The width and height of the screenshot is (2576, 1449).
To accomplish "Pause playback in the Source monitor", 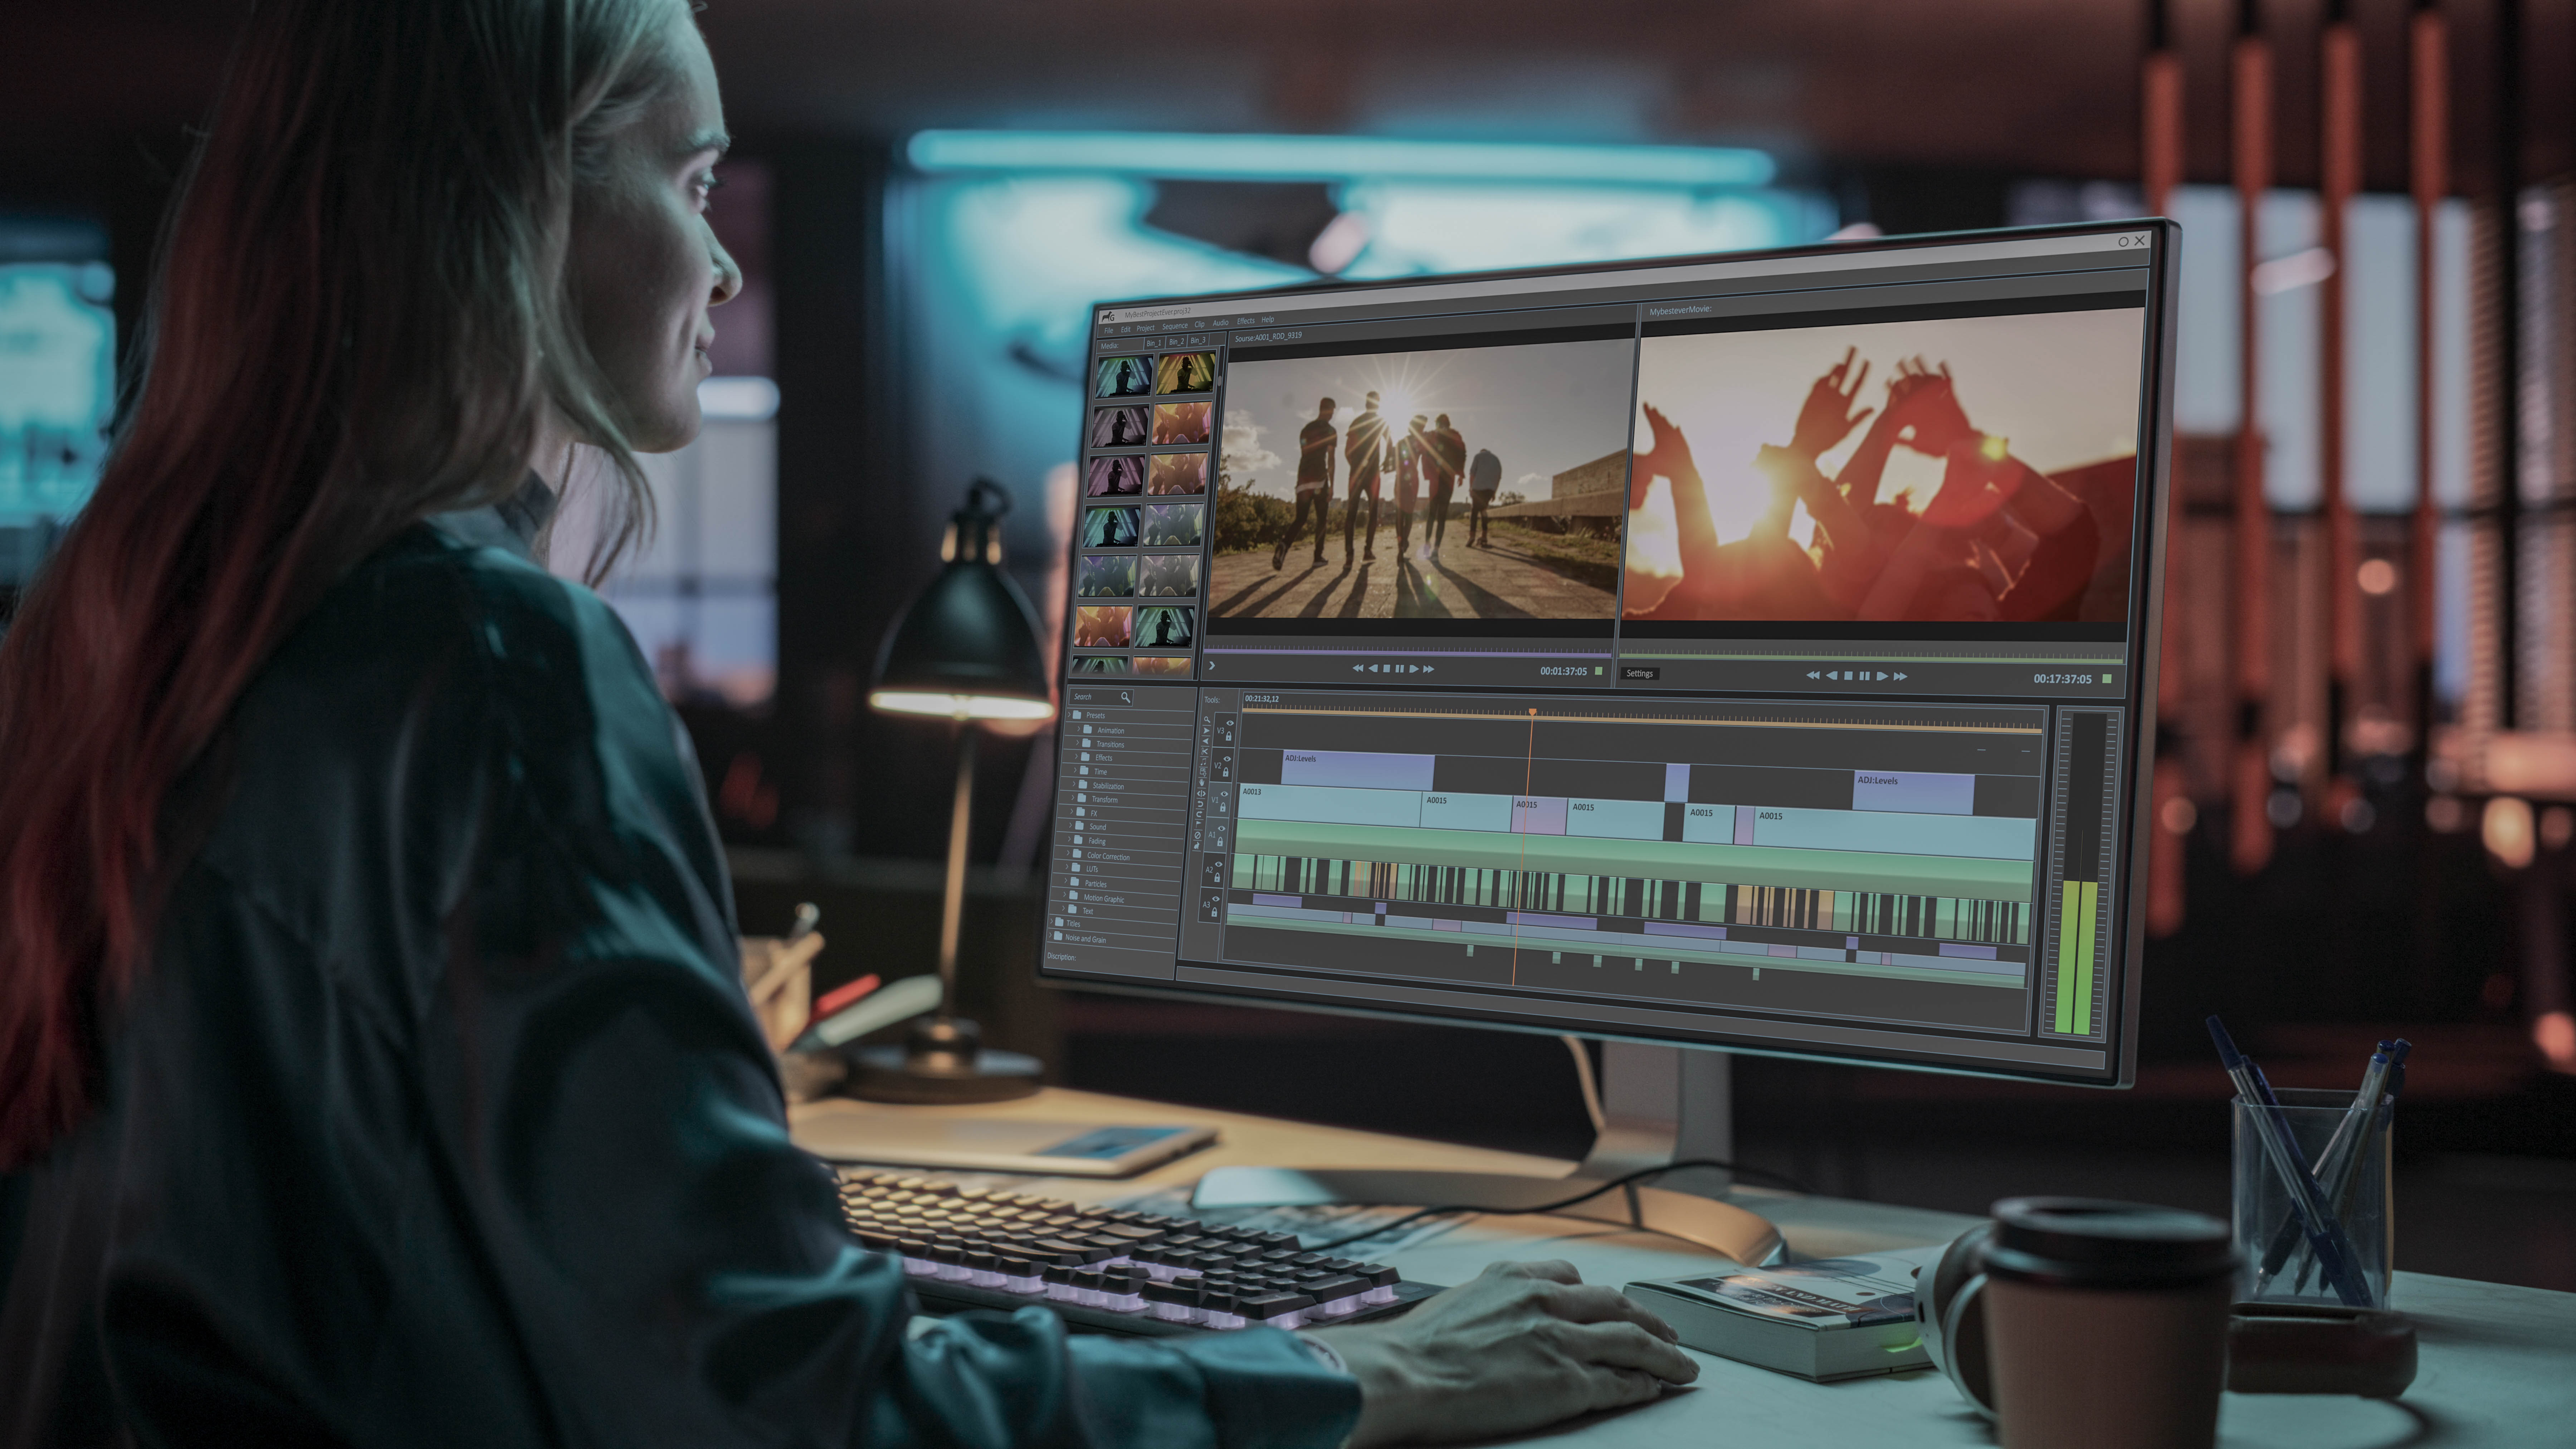I will click(1400, 669).
